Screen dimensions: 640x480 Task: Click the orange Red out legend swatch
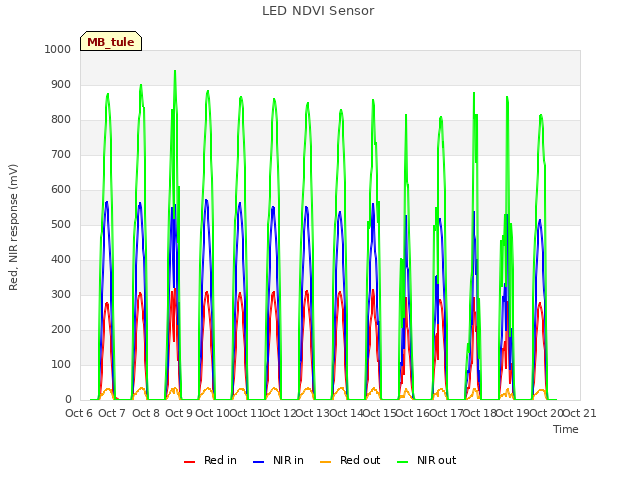coord(325,462)
